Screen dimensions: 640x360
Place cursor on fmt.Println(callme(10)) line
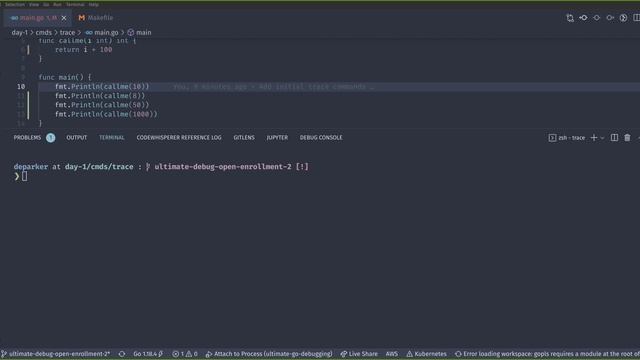tap(102, 87)
